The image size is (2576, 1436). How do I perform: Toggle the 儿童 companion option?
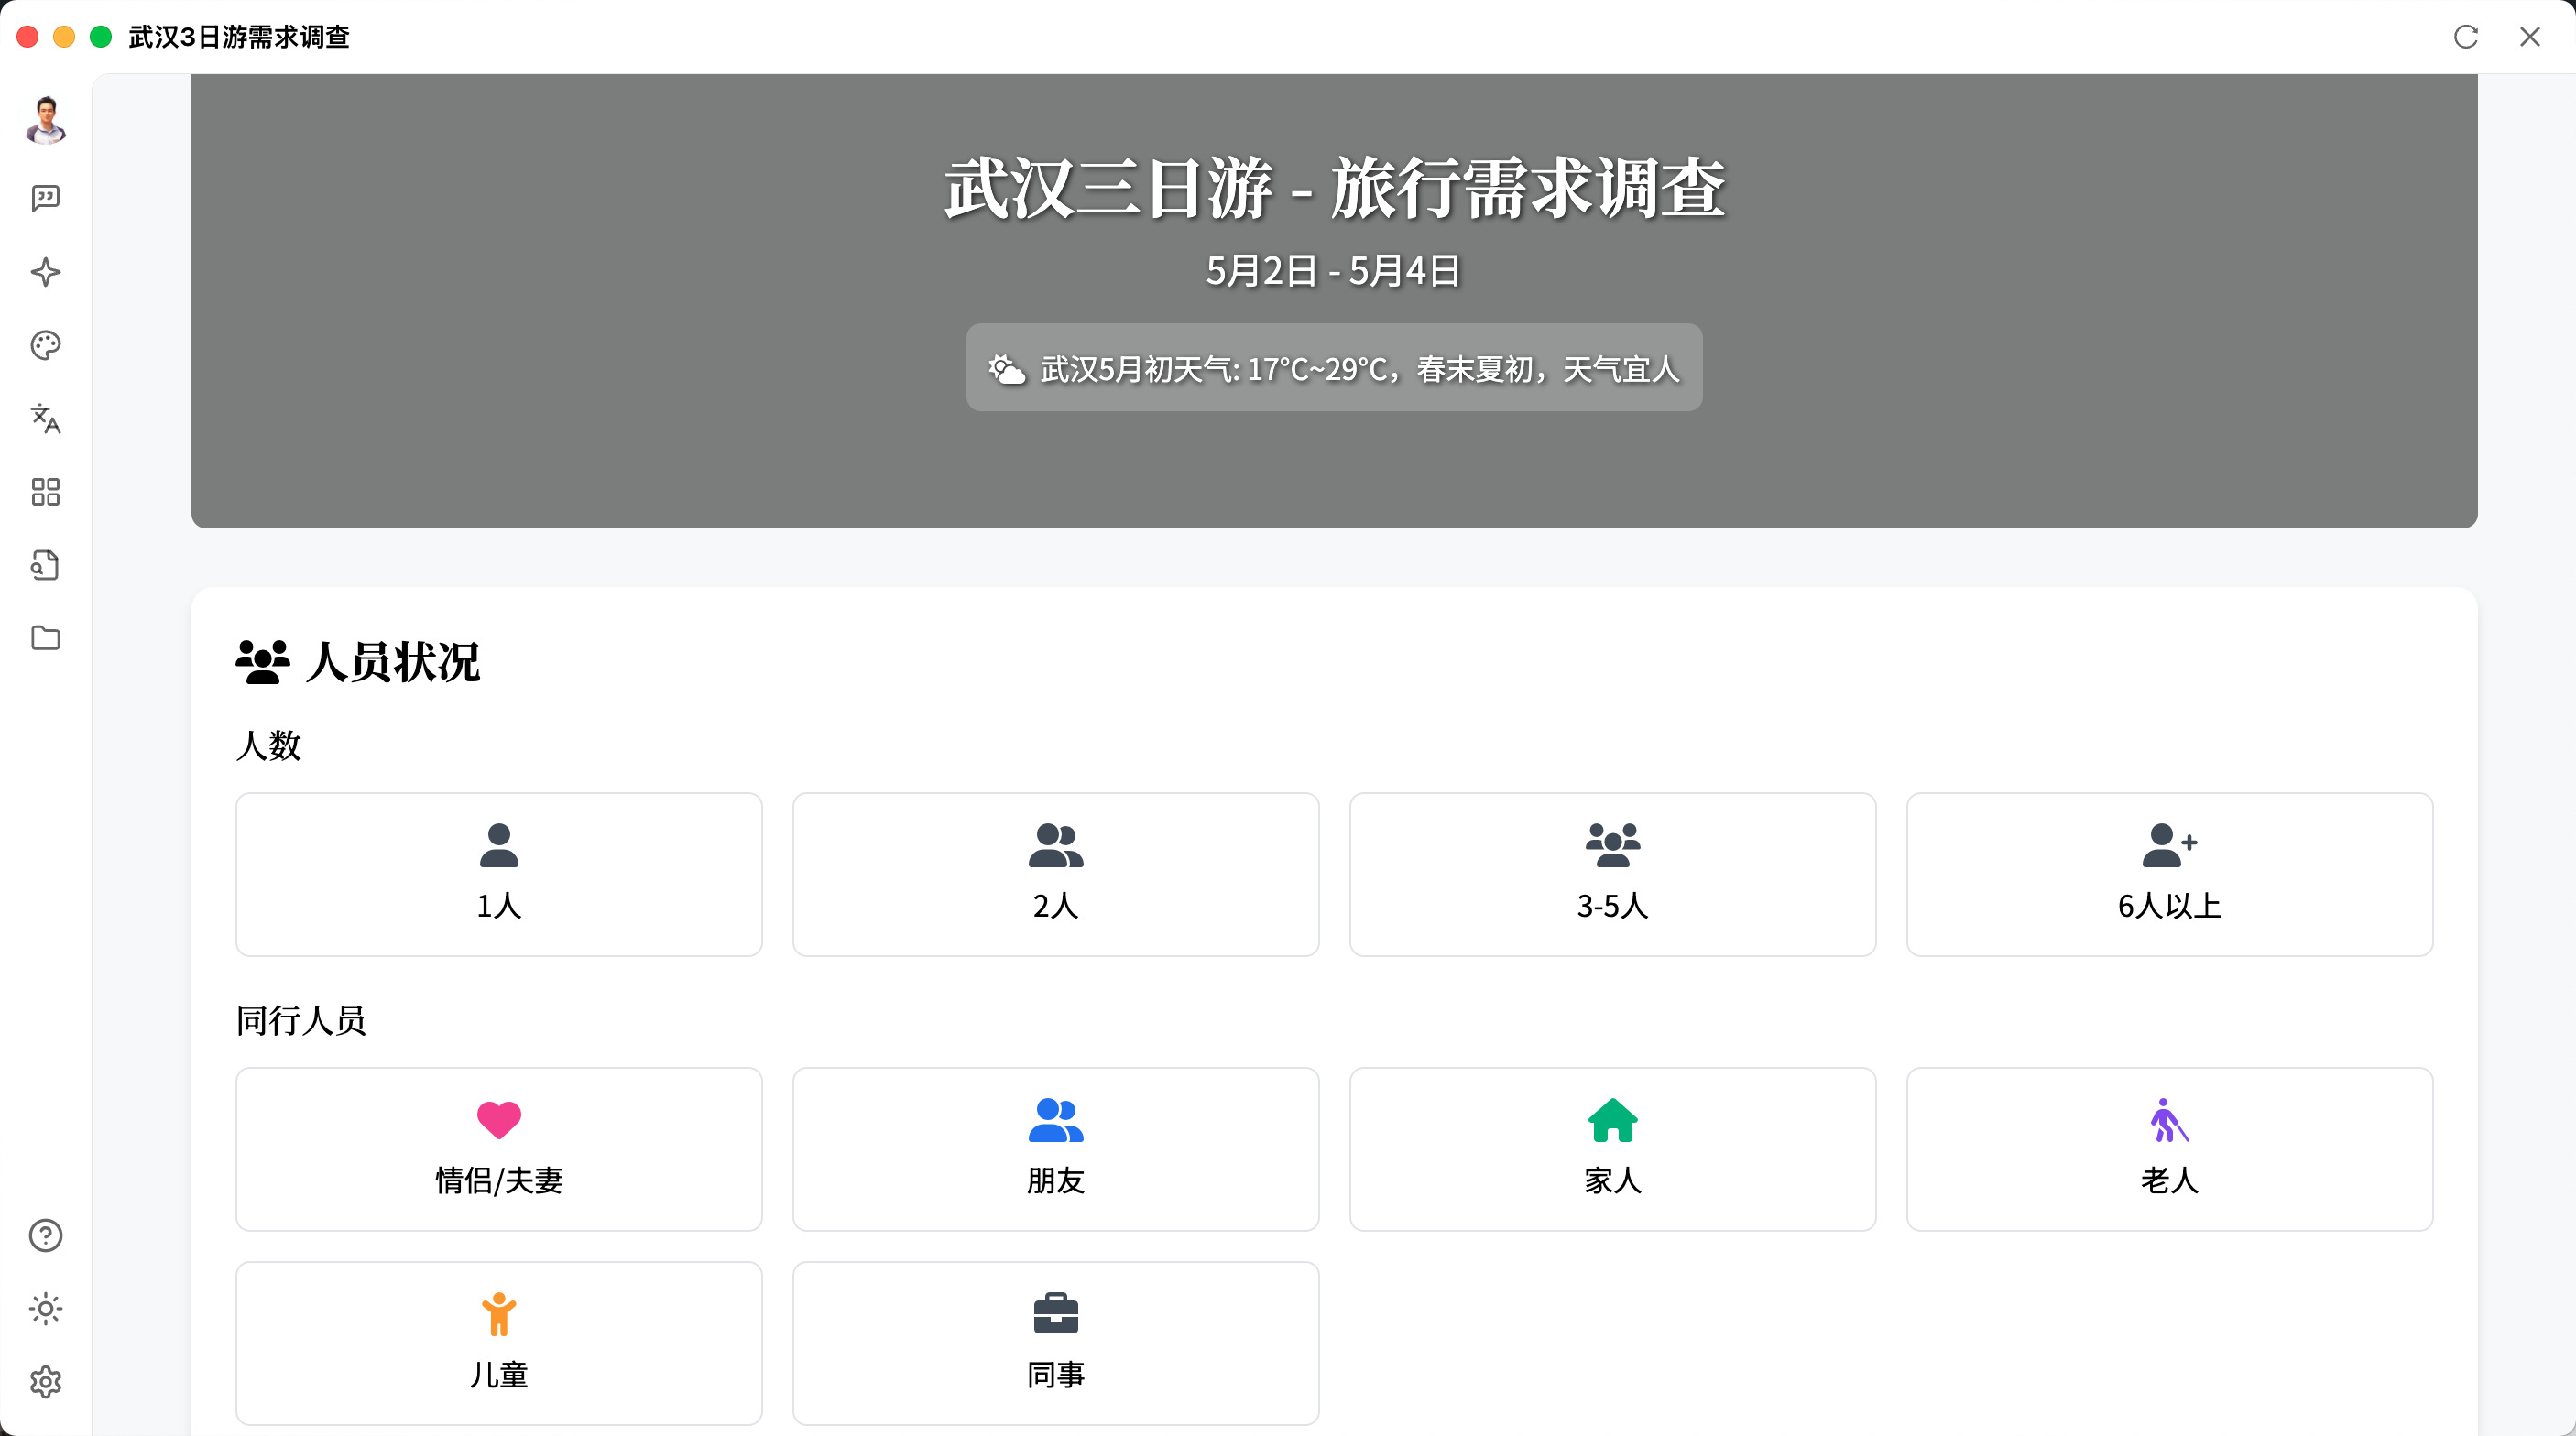click(499, 1344)
